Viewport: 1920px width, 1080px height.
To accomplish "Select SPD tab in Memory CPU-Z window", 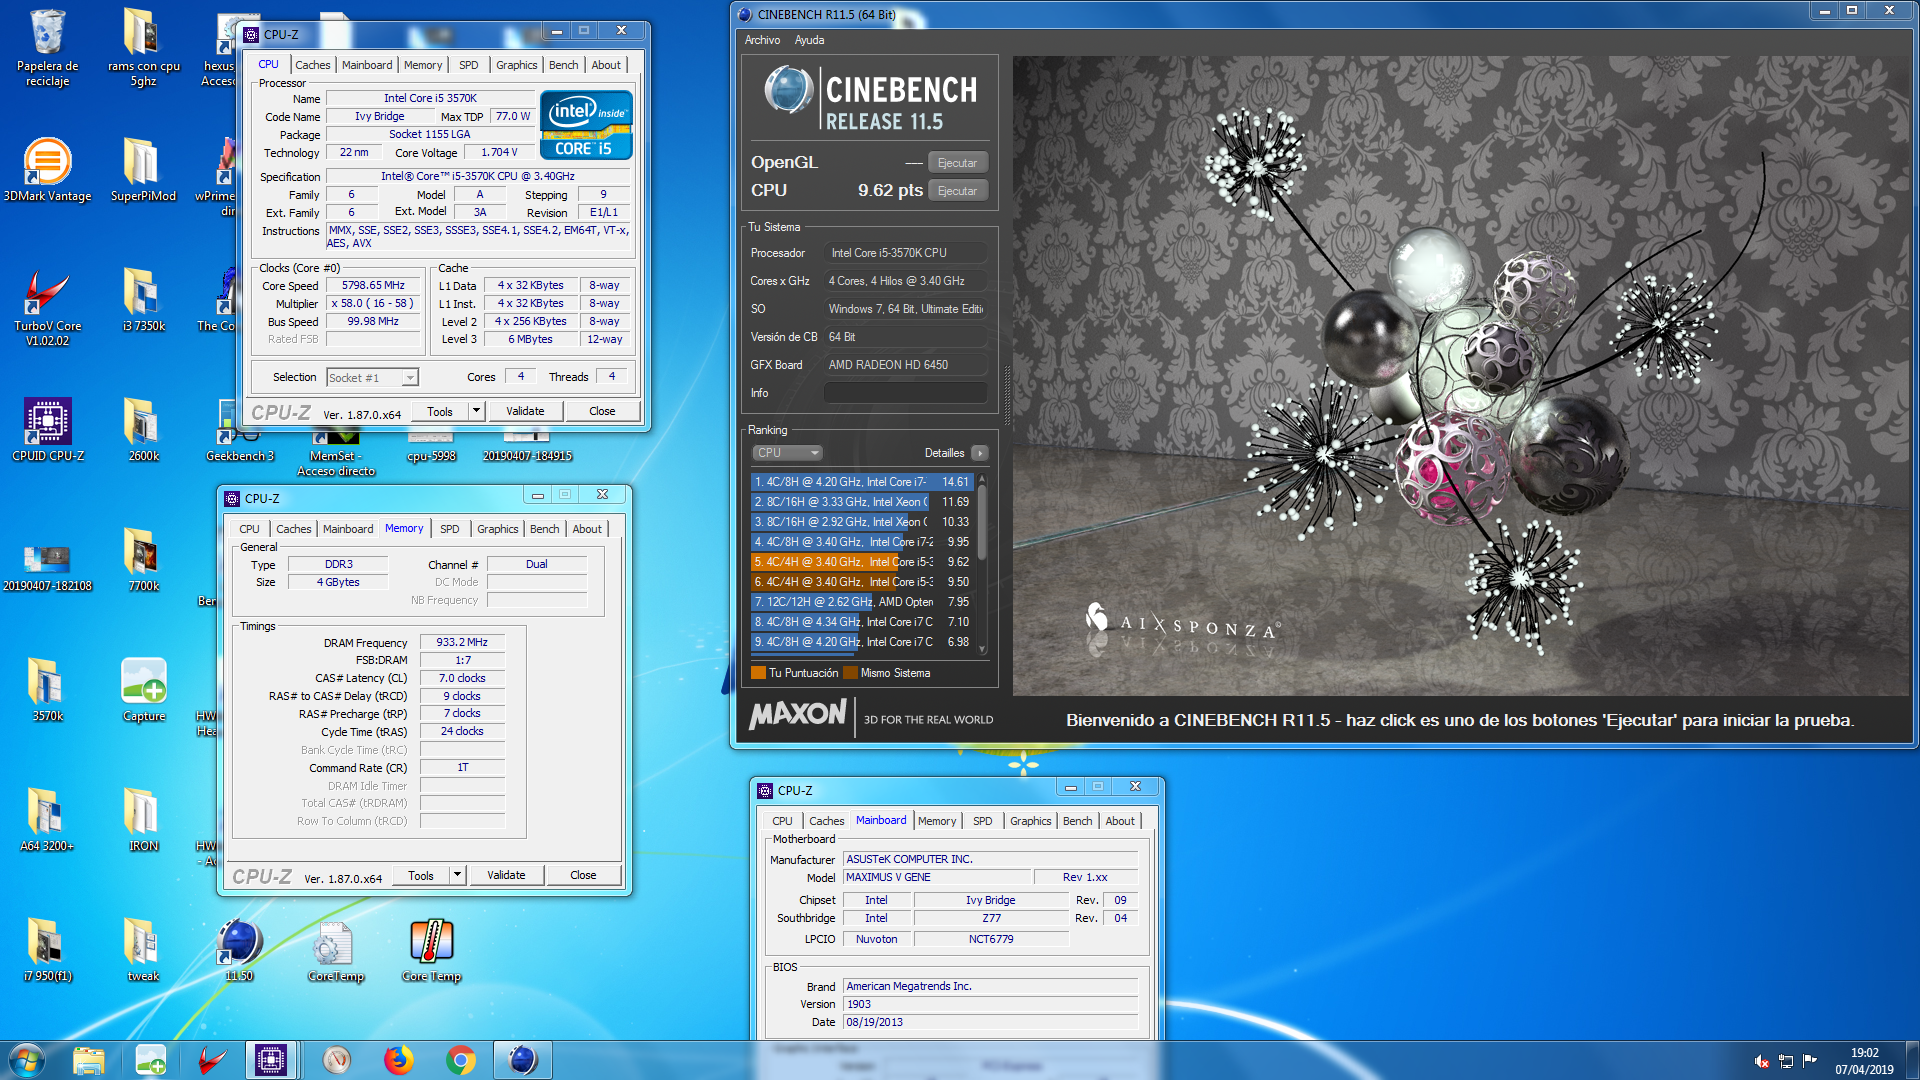I will coord(450,529).
